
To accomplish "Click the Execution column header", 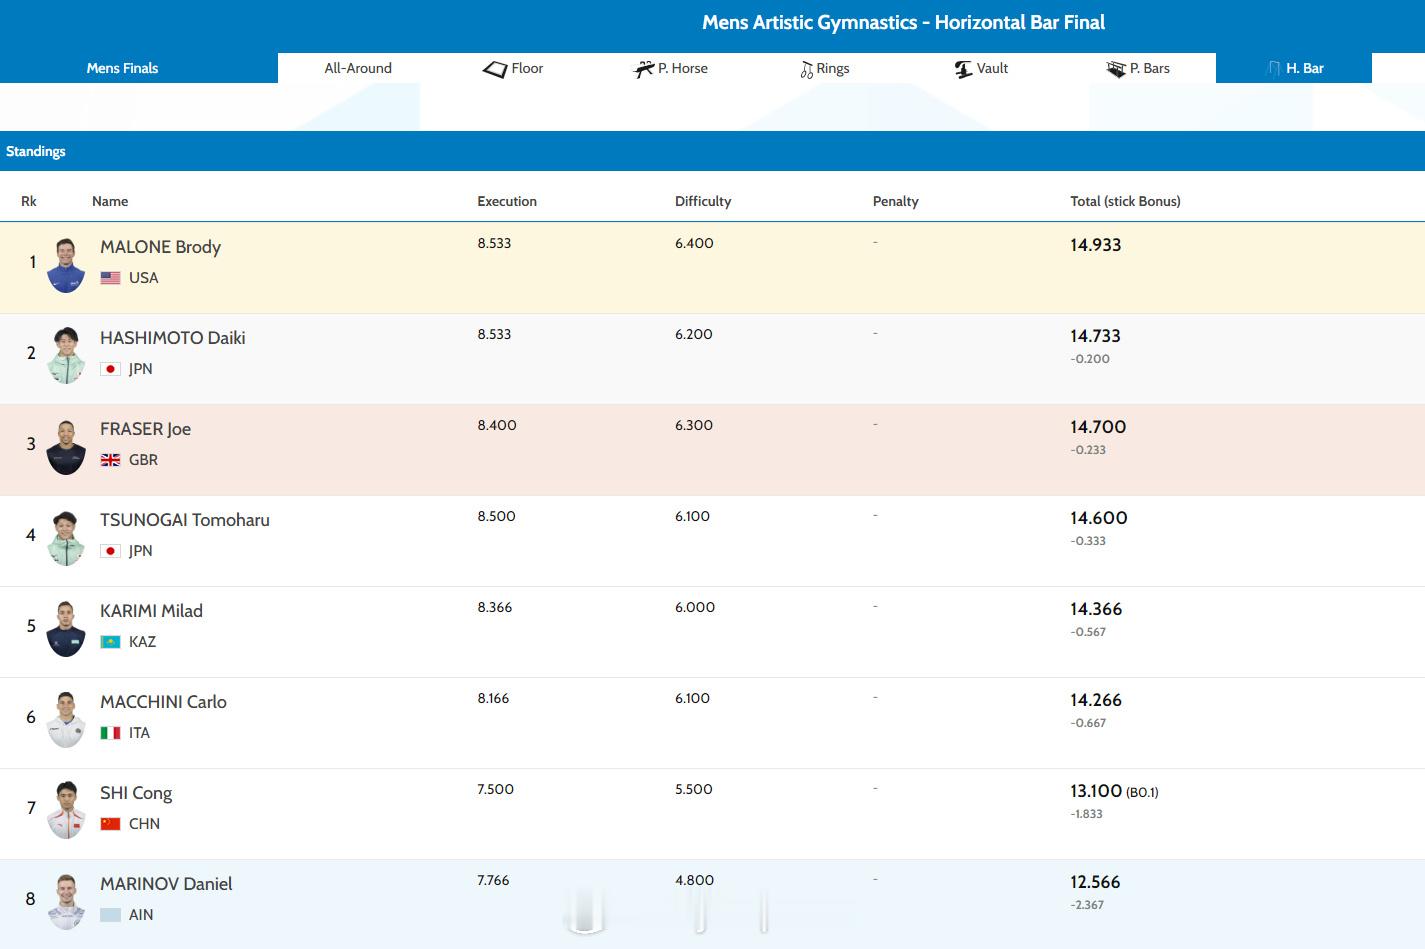I will coord(507,201).
